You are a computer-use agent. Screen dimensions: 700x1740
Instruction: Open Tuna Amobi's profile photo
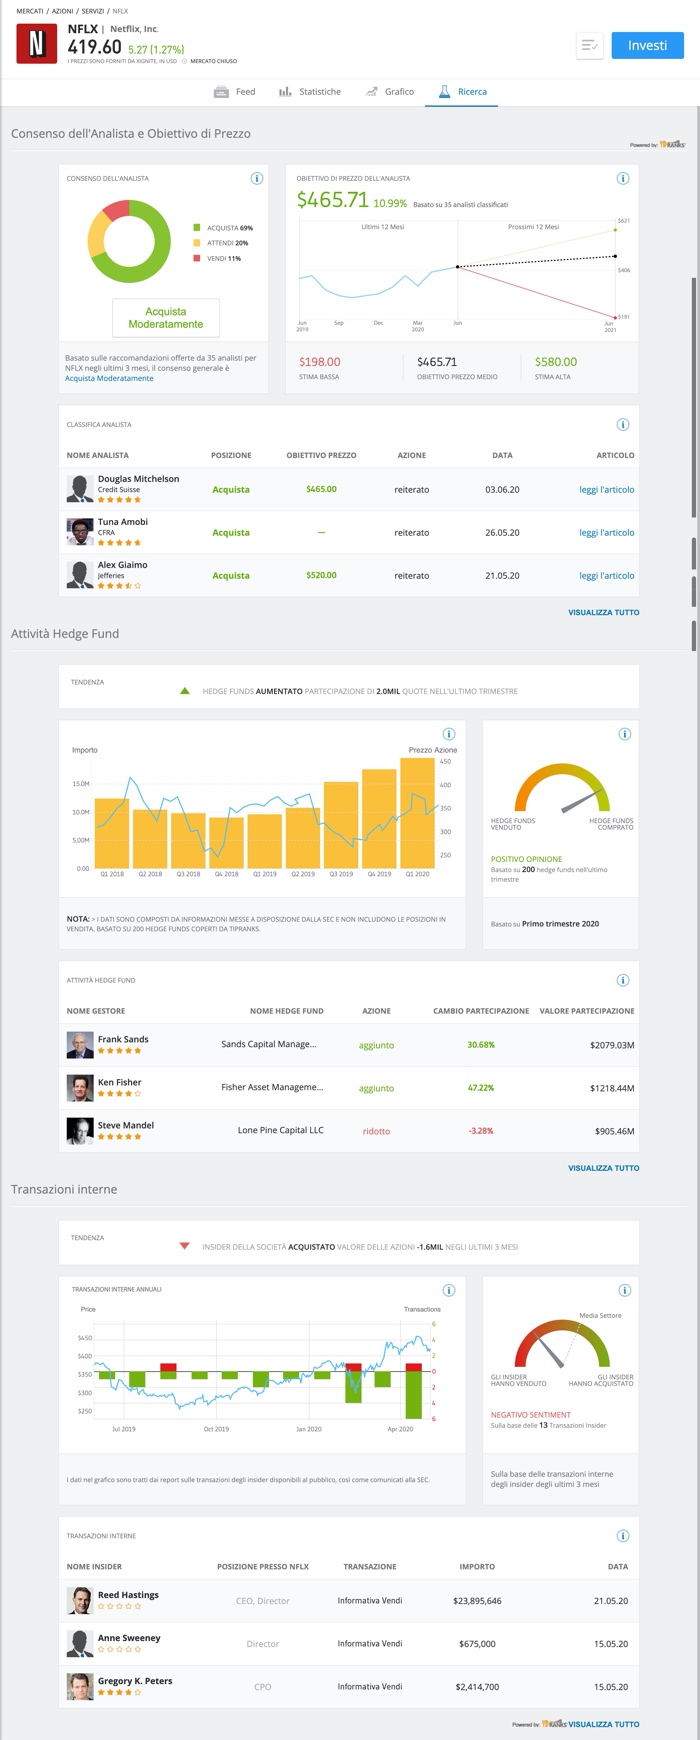80,532
